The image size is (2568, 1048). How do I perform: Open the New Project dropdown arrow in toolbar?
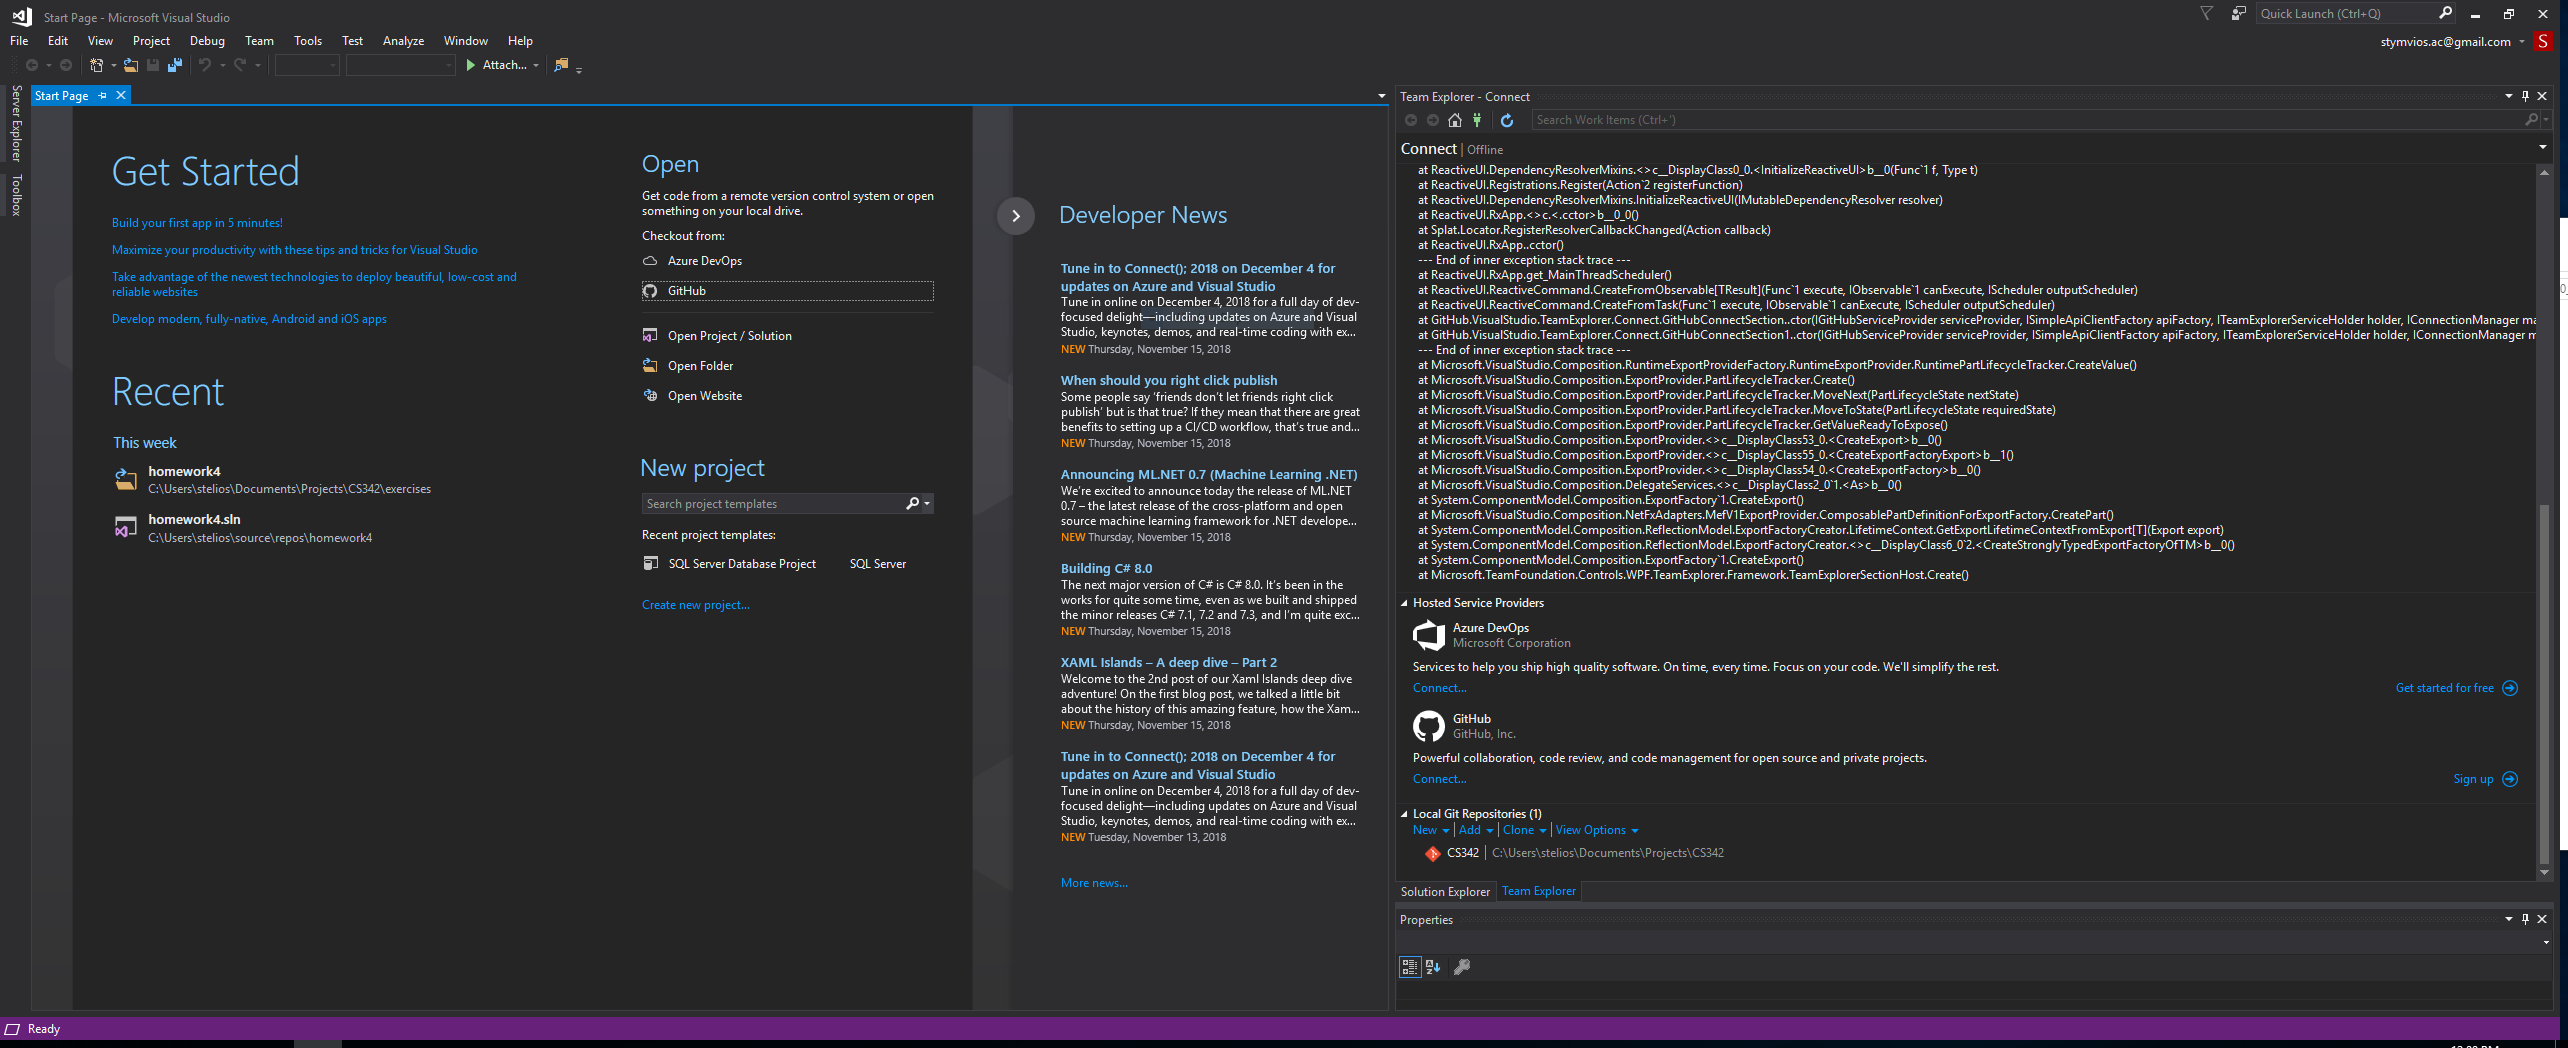coord(113,66)
